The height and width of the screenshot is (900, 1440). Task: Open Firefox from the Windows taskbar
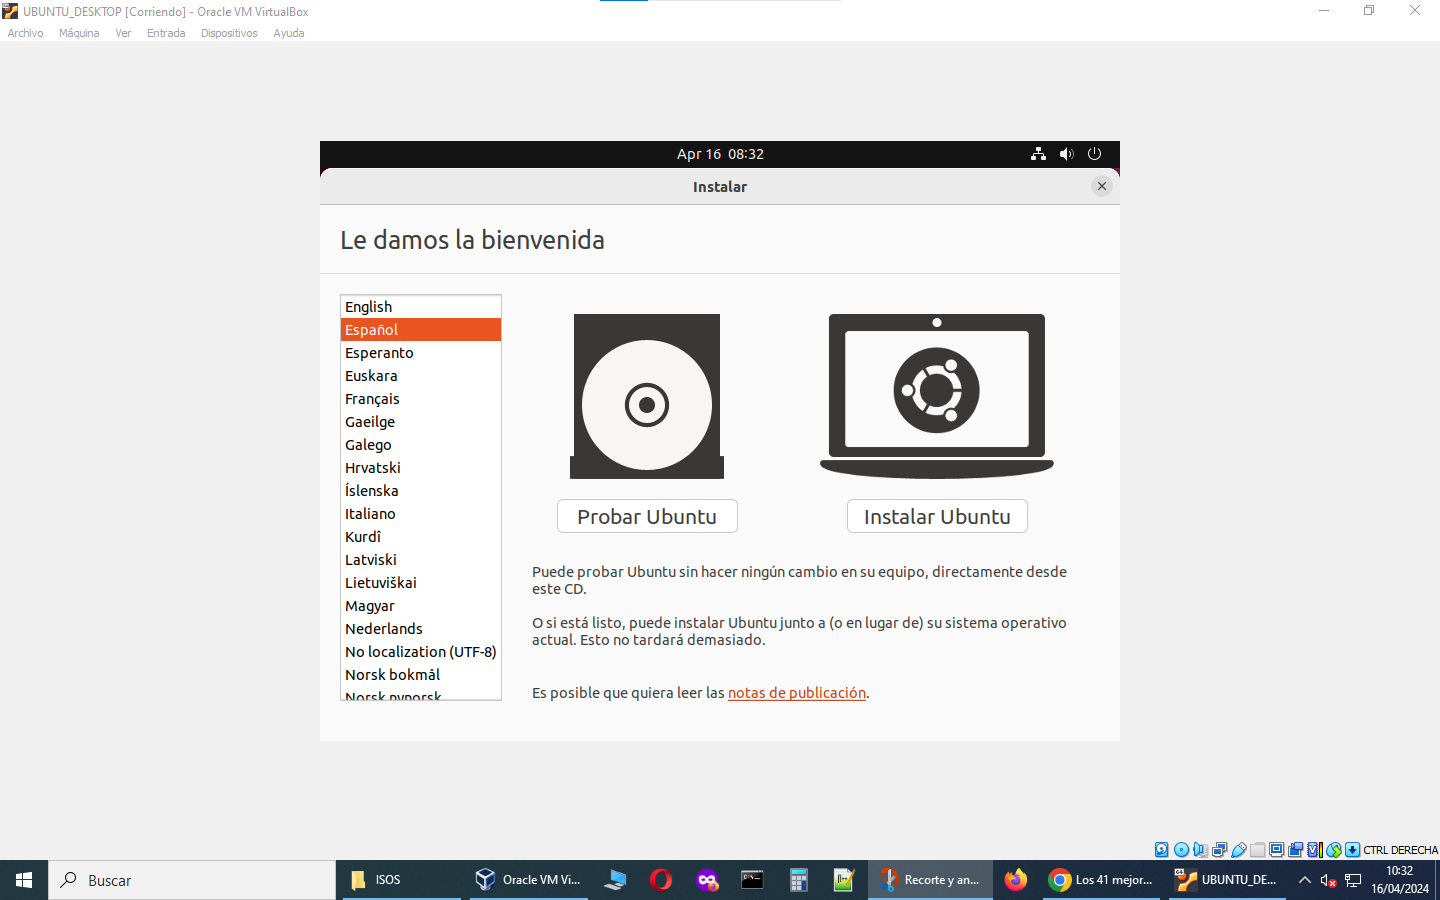coord(1015,880)
